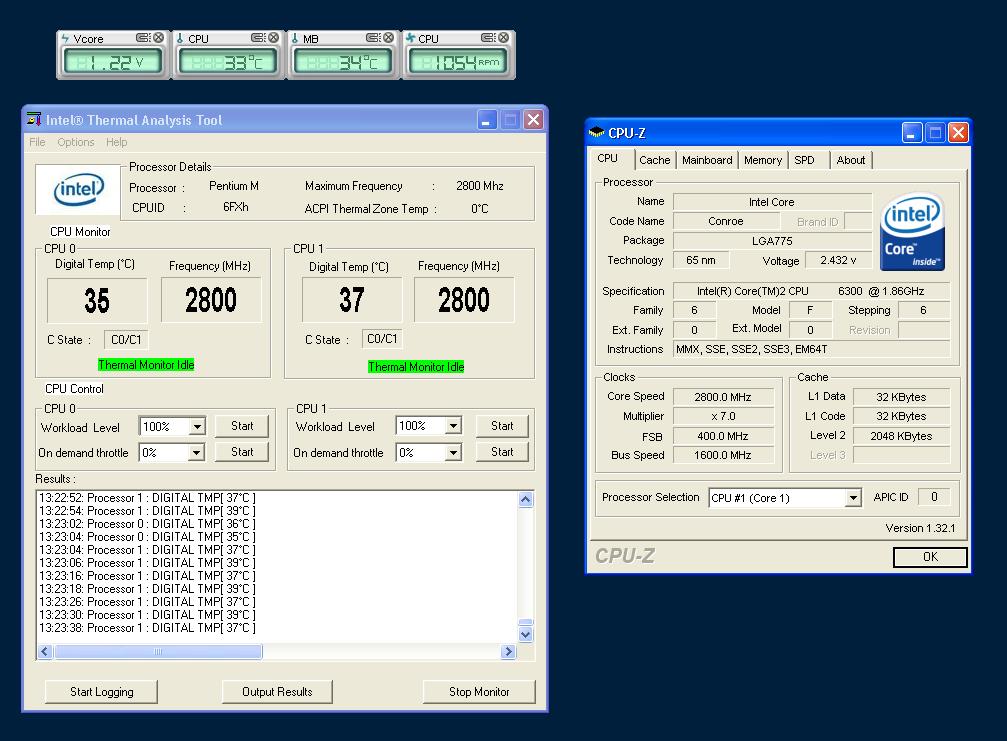Open the File menu in Thermal Analysis Tool

click(x=37, y=142)
